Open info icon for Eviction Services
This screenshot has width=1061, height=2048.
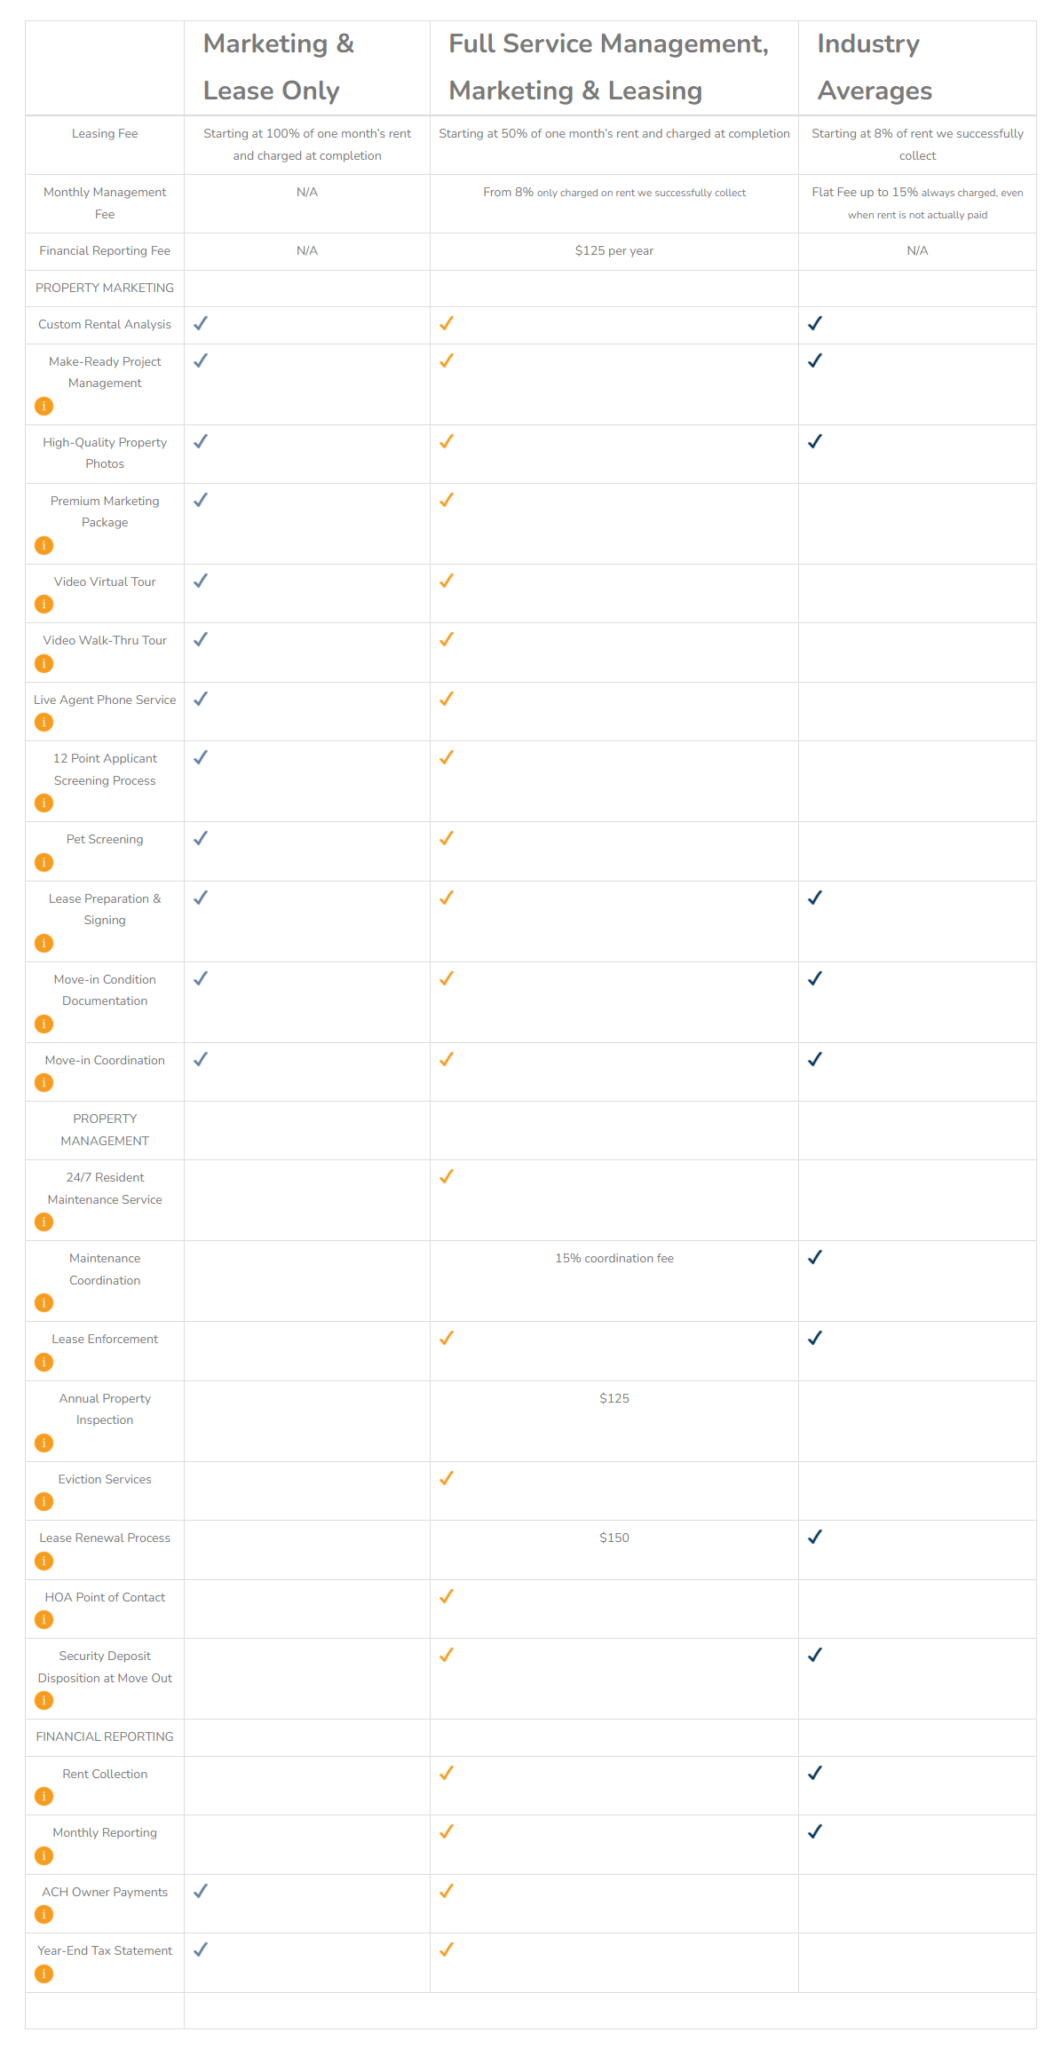pos(44,1501)
